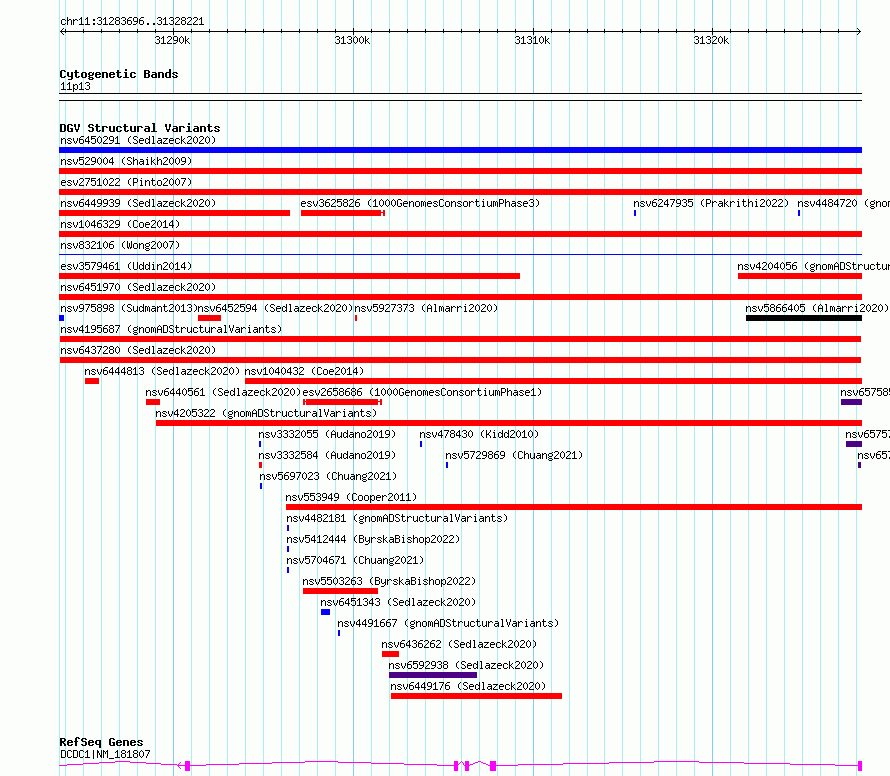Click nsv6437280 (Sedlazeck2020) label

click(138, 350)
